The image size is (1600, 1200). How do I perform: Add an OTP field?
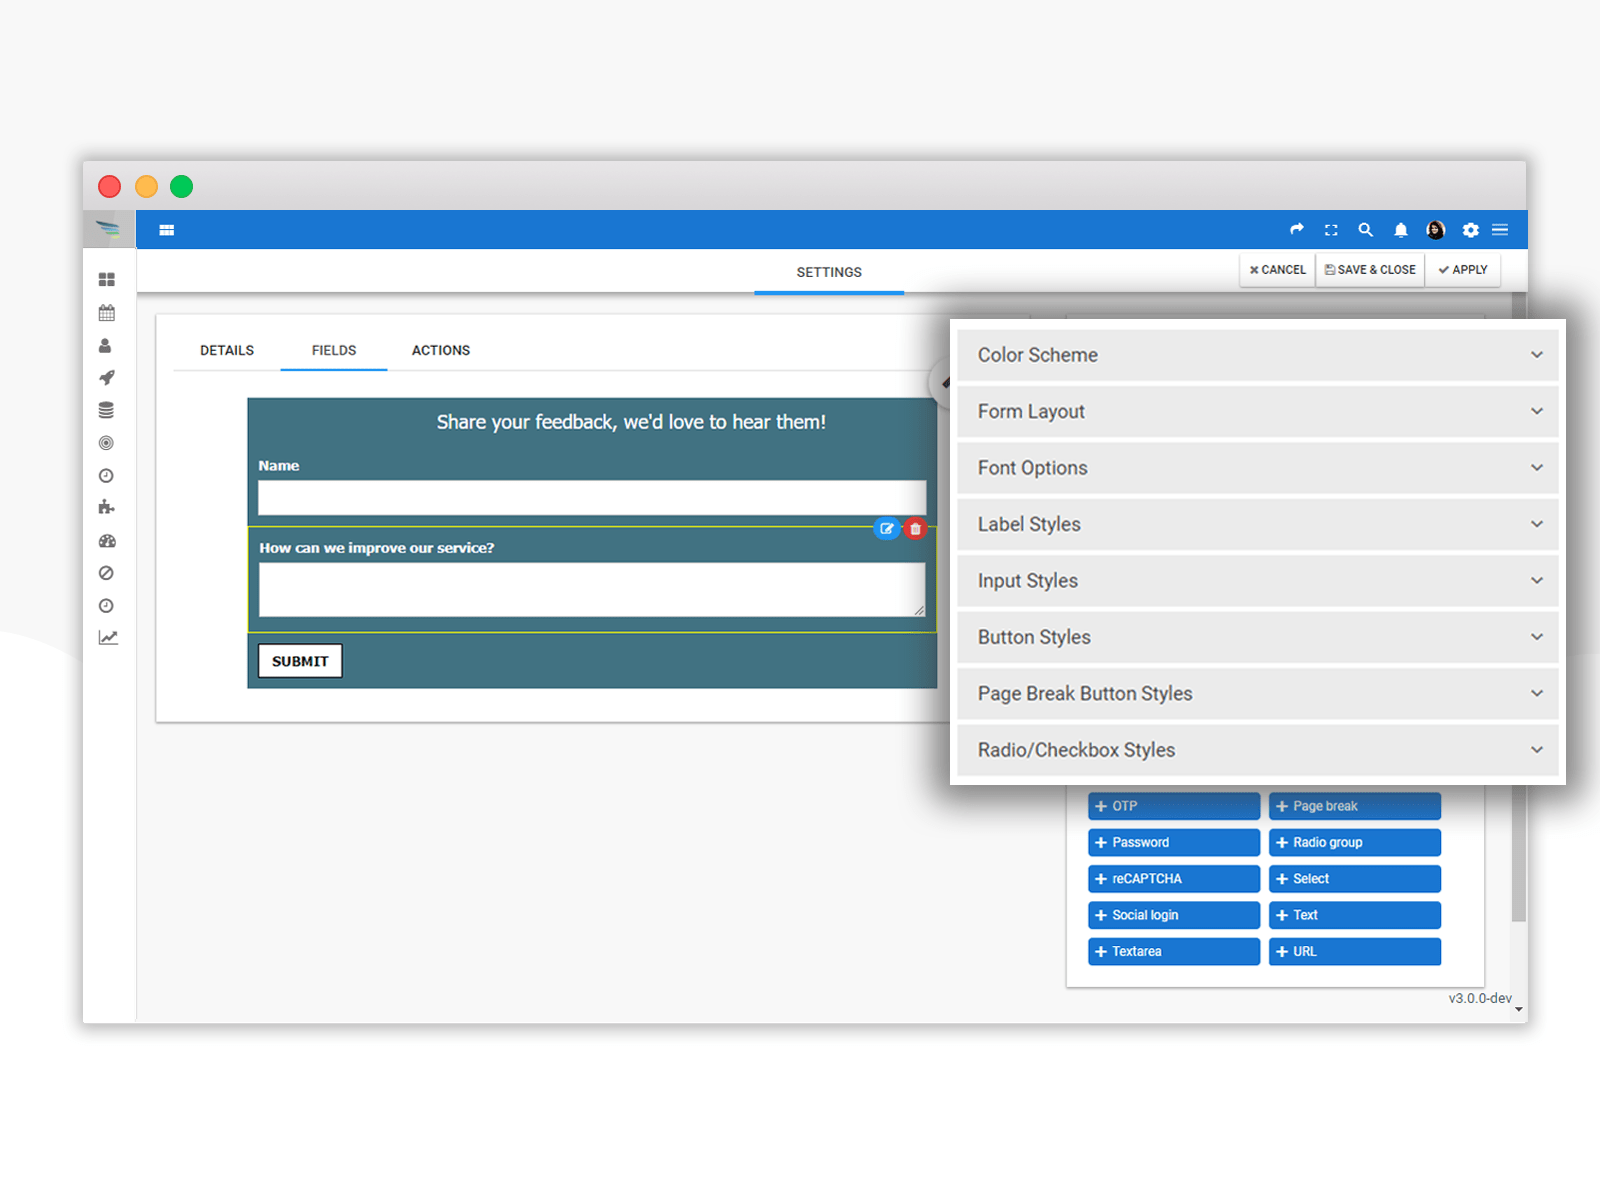click(1174, 806)
